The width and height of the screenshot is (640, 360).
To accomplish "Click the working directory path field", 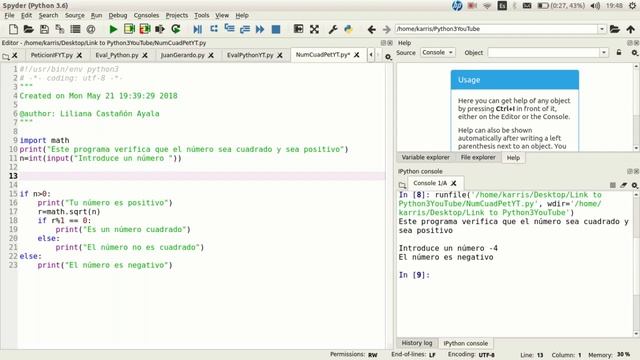I will coord(496,29).
